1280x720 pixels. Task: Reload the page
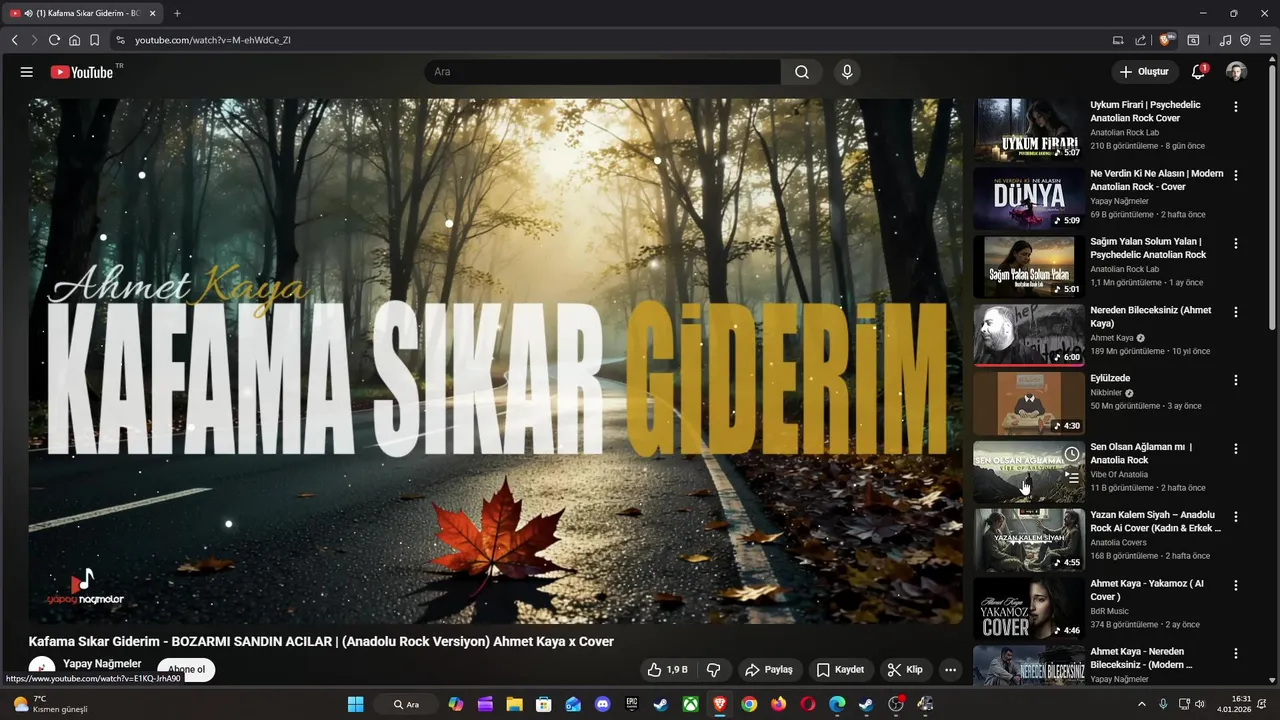tap(54, 40)
